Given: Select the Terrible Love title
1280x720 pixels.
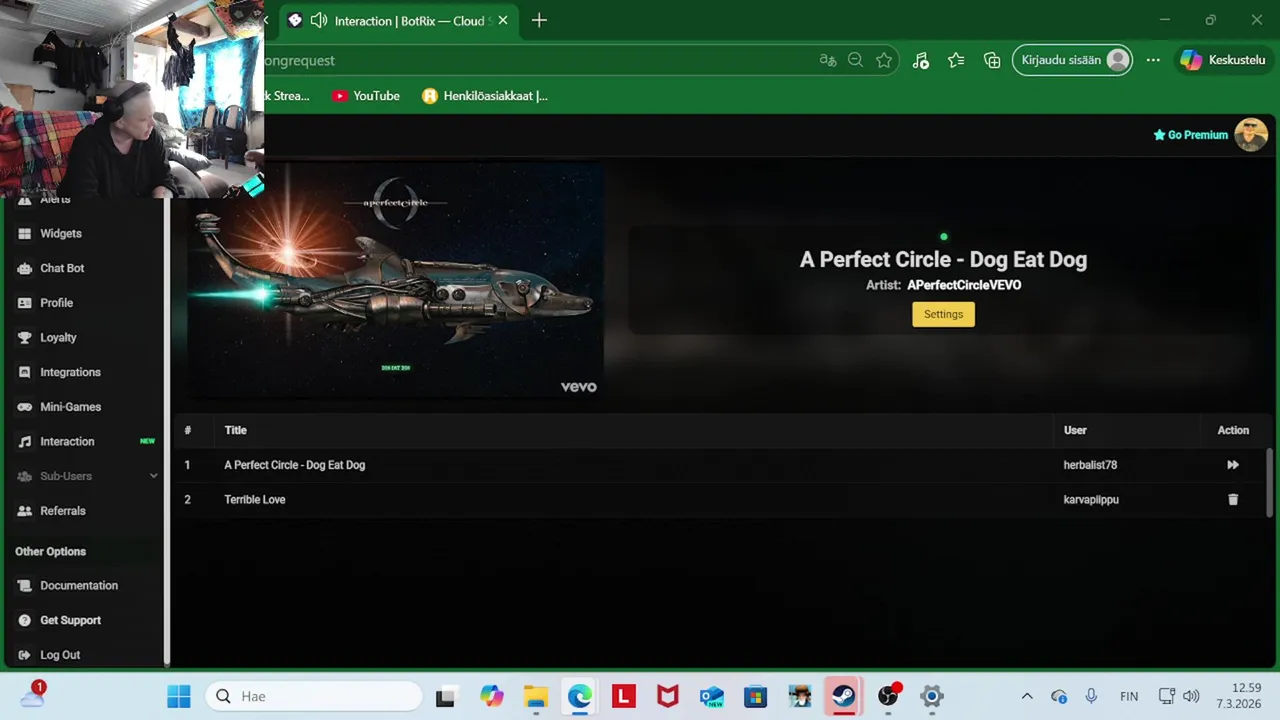Looking at the screenshot, I should 254,499.
